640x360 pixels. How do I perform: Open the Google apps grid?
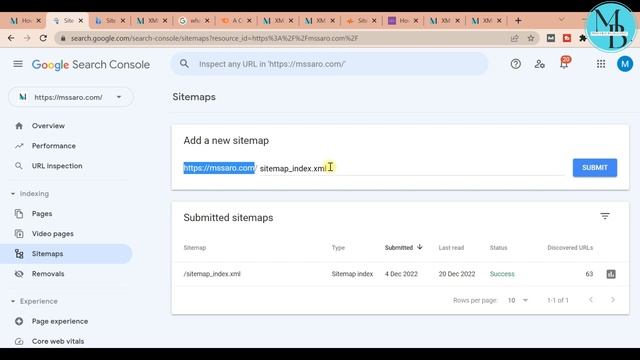[x=601, y=64]
